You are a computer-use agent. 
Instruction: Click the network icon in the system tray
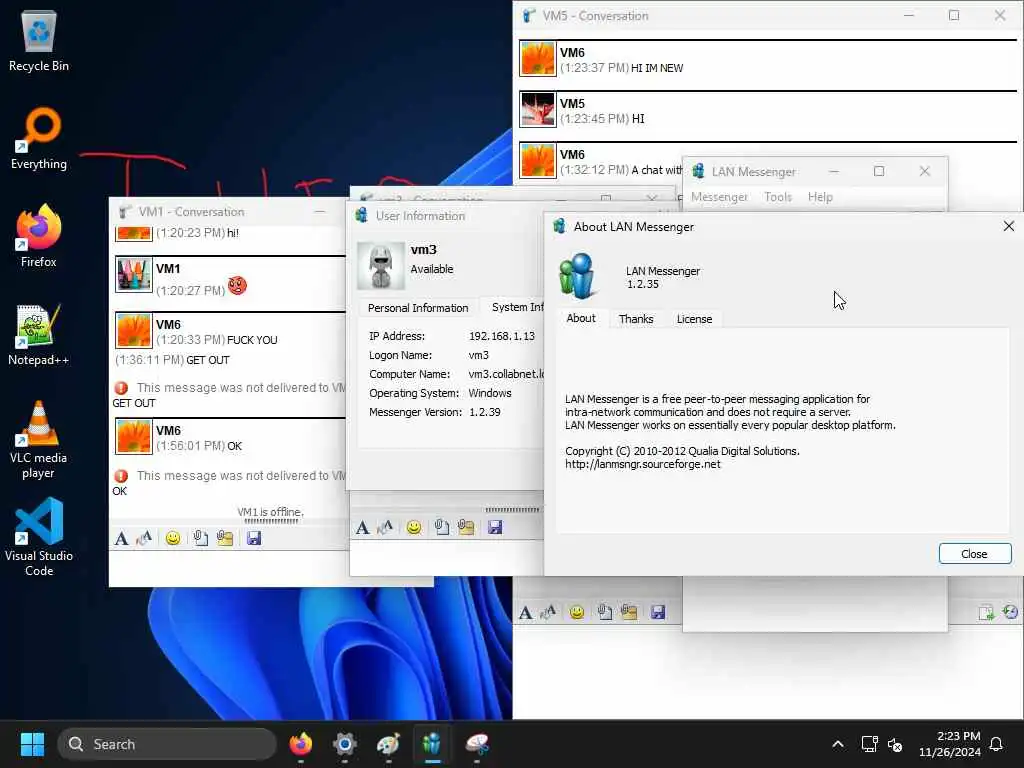pos(870,744)
